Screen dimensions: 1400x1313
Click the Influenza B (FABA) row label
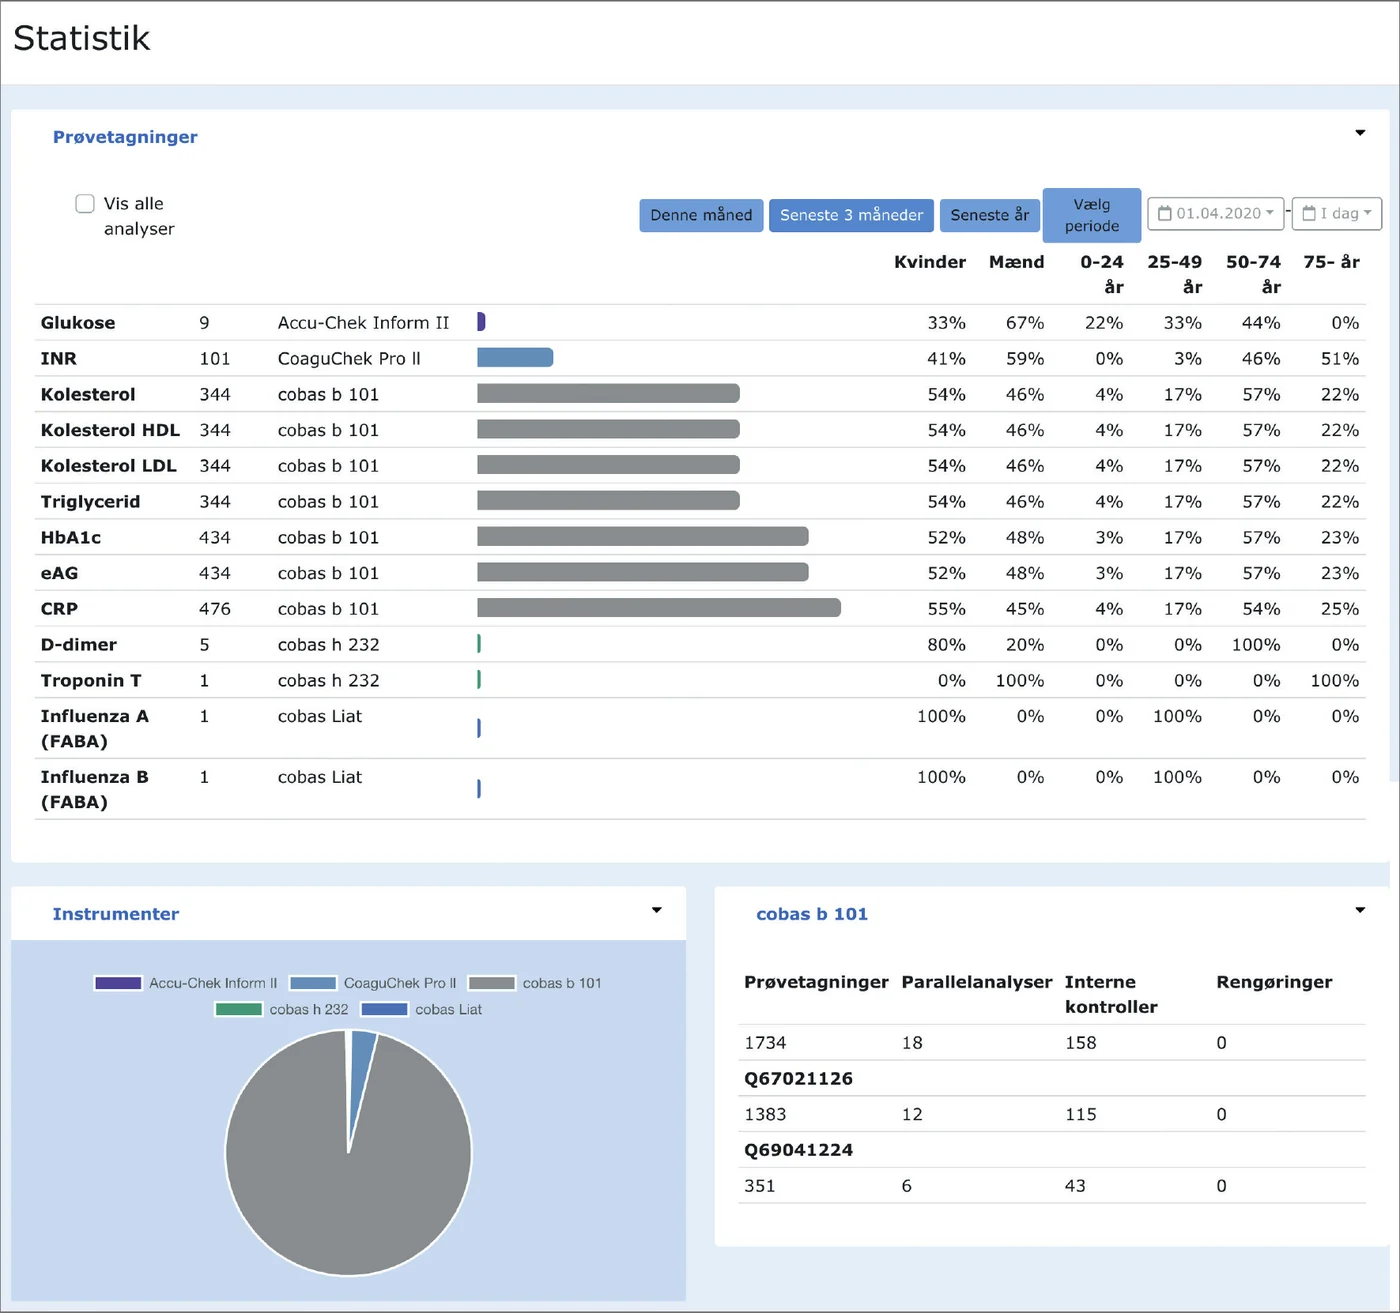click(x=95, y=790)
